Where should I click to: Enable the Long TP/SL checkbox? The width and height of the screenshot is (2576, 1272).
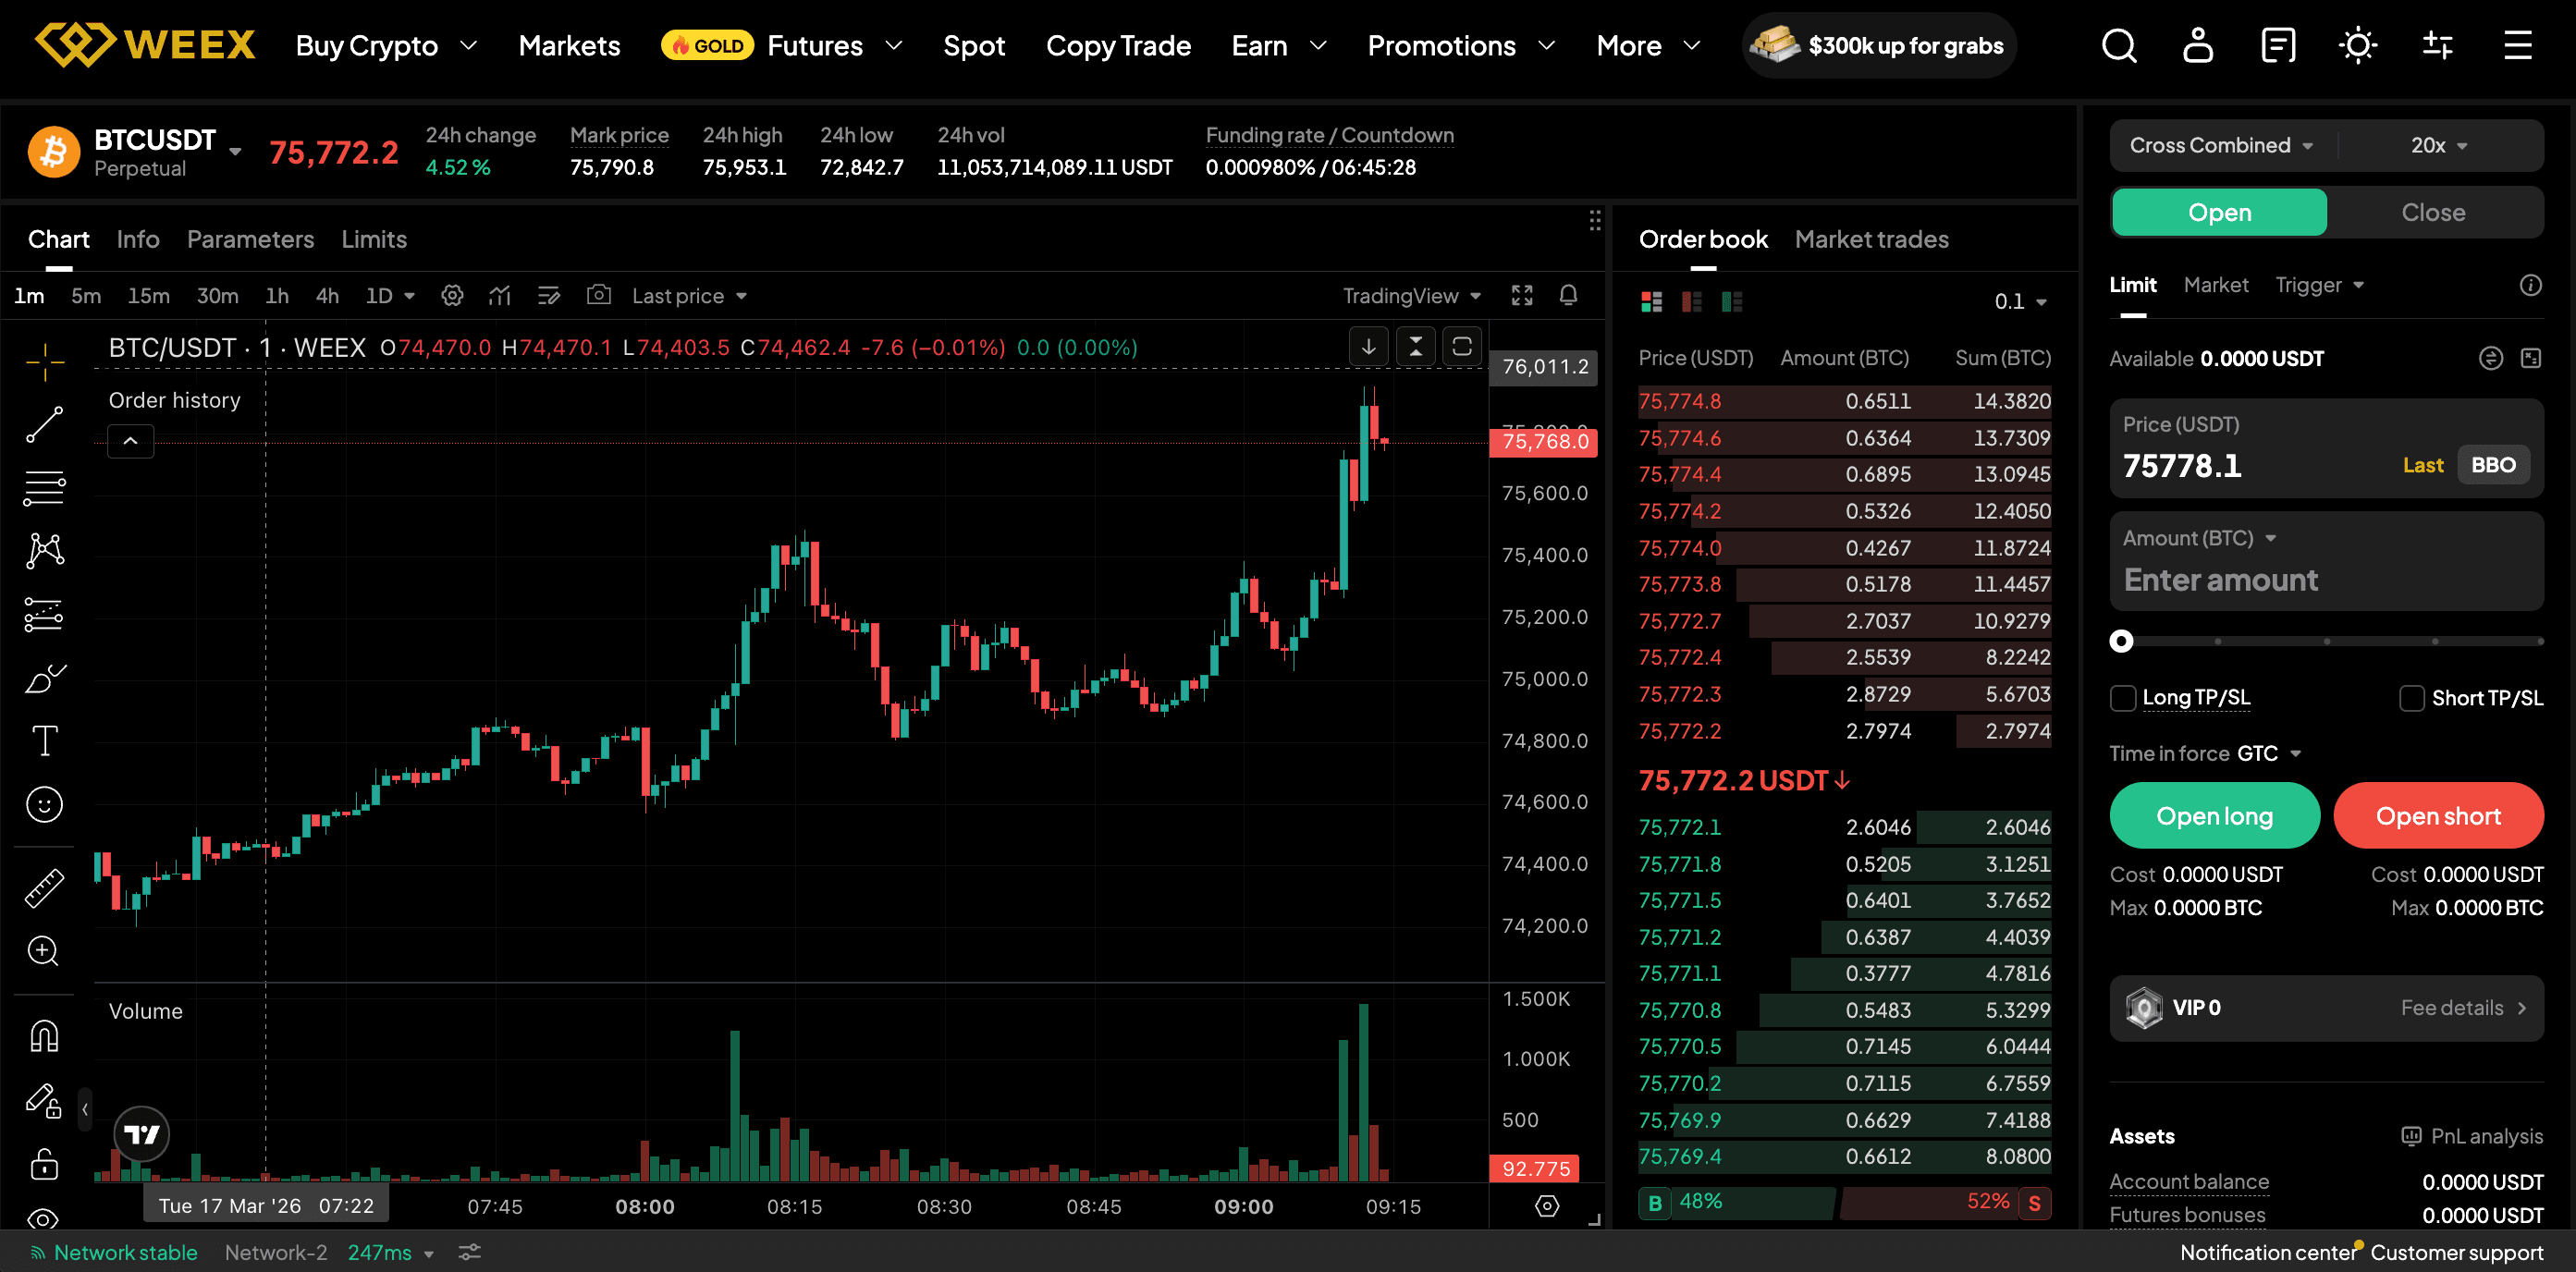click(x=2122, y=698)
